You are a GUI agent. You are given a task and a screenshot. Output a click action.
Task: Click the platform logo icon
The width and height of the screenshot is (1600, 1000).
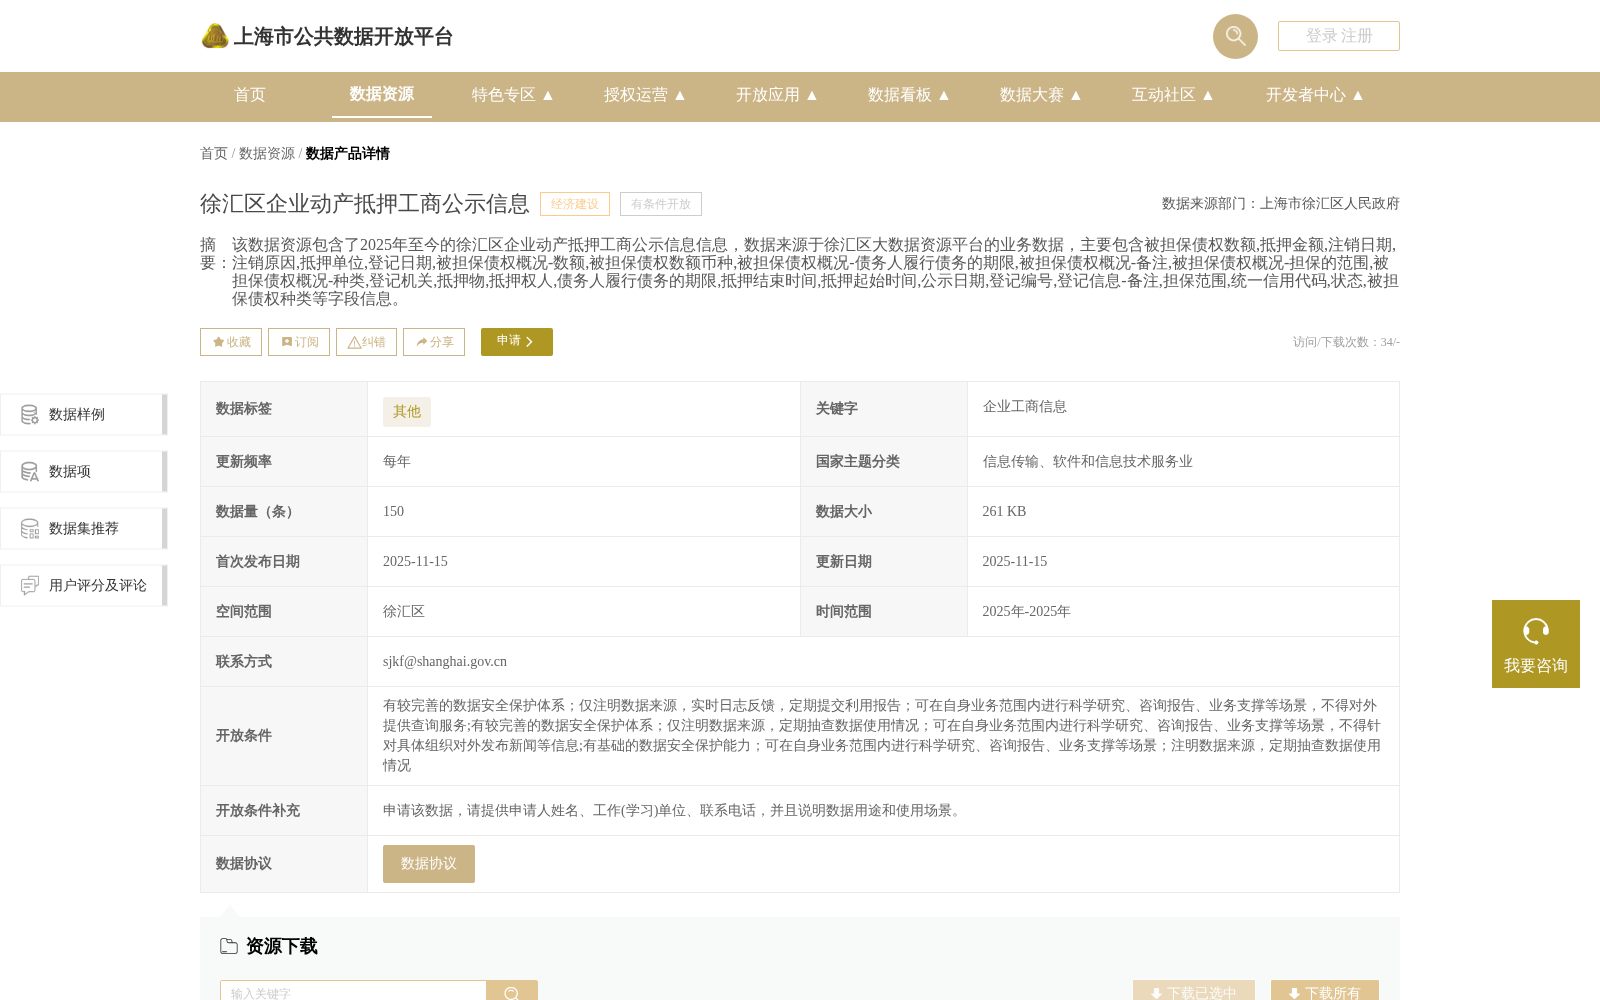[215, 36]
